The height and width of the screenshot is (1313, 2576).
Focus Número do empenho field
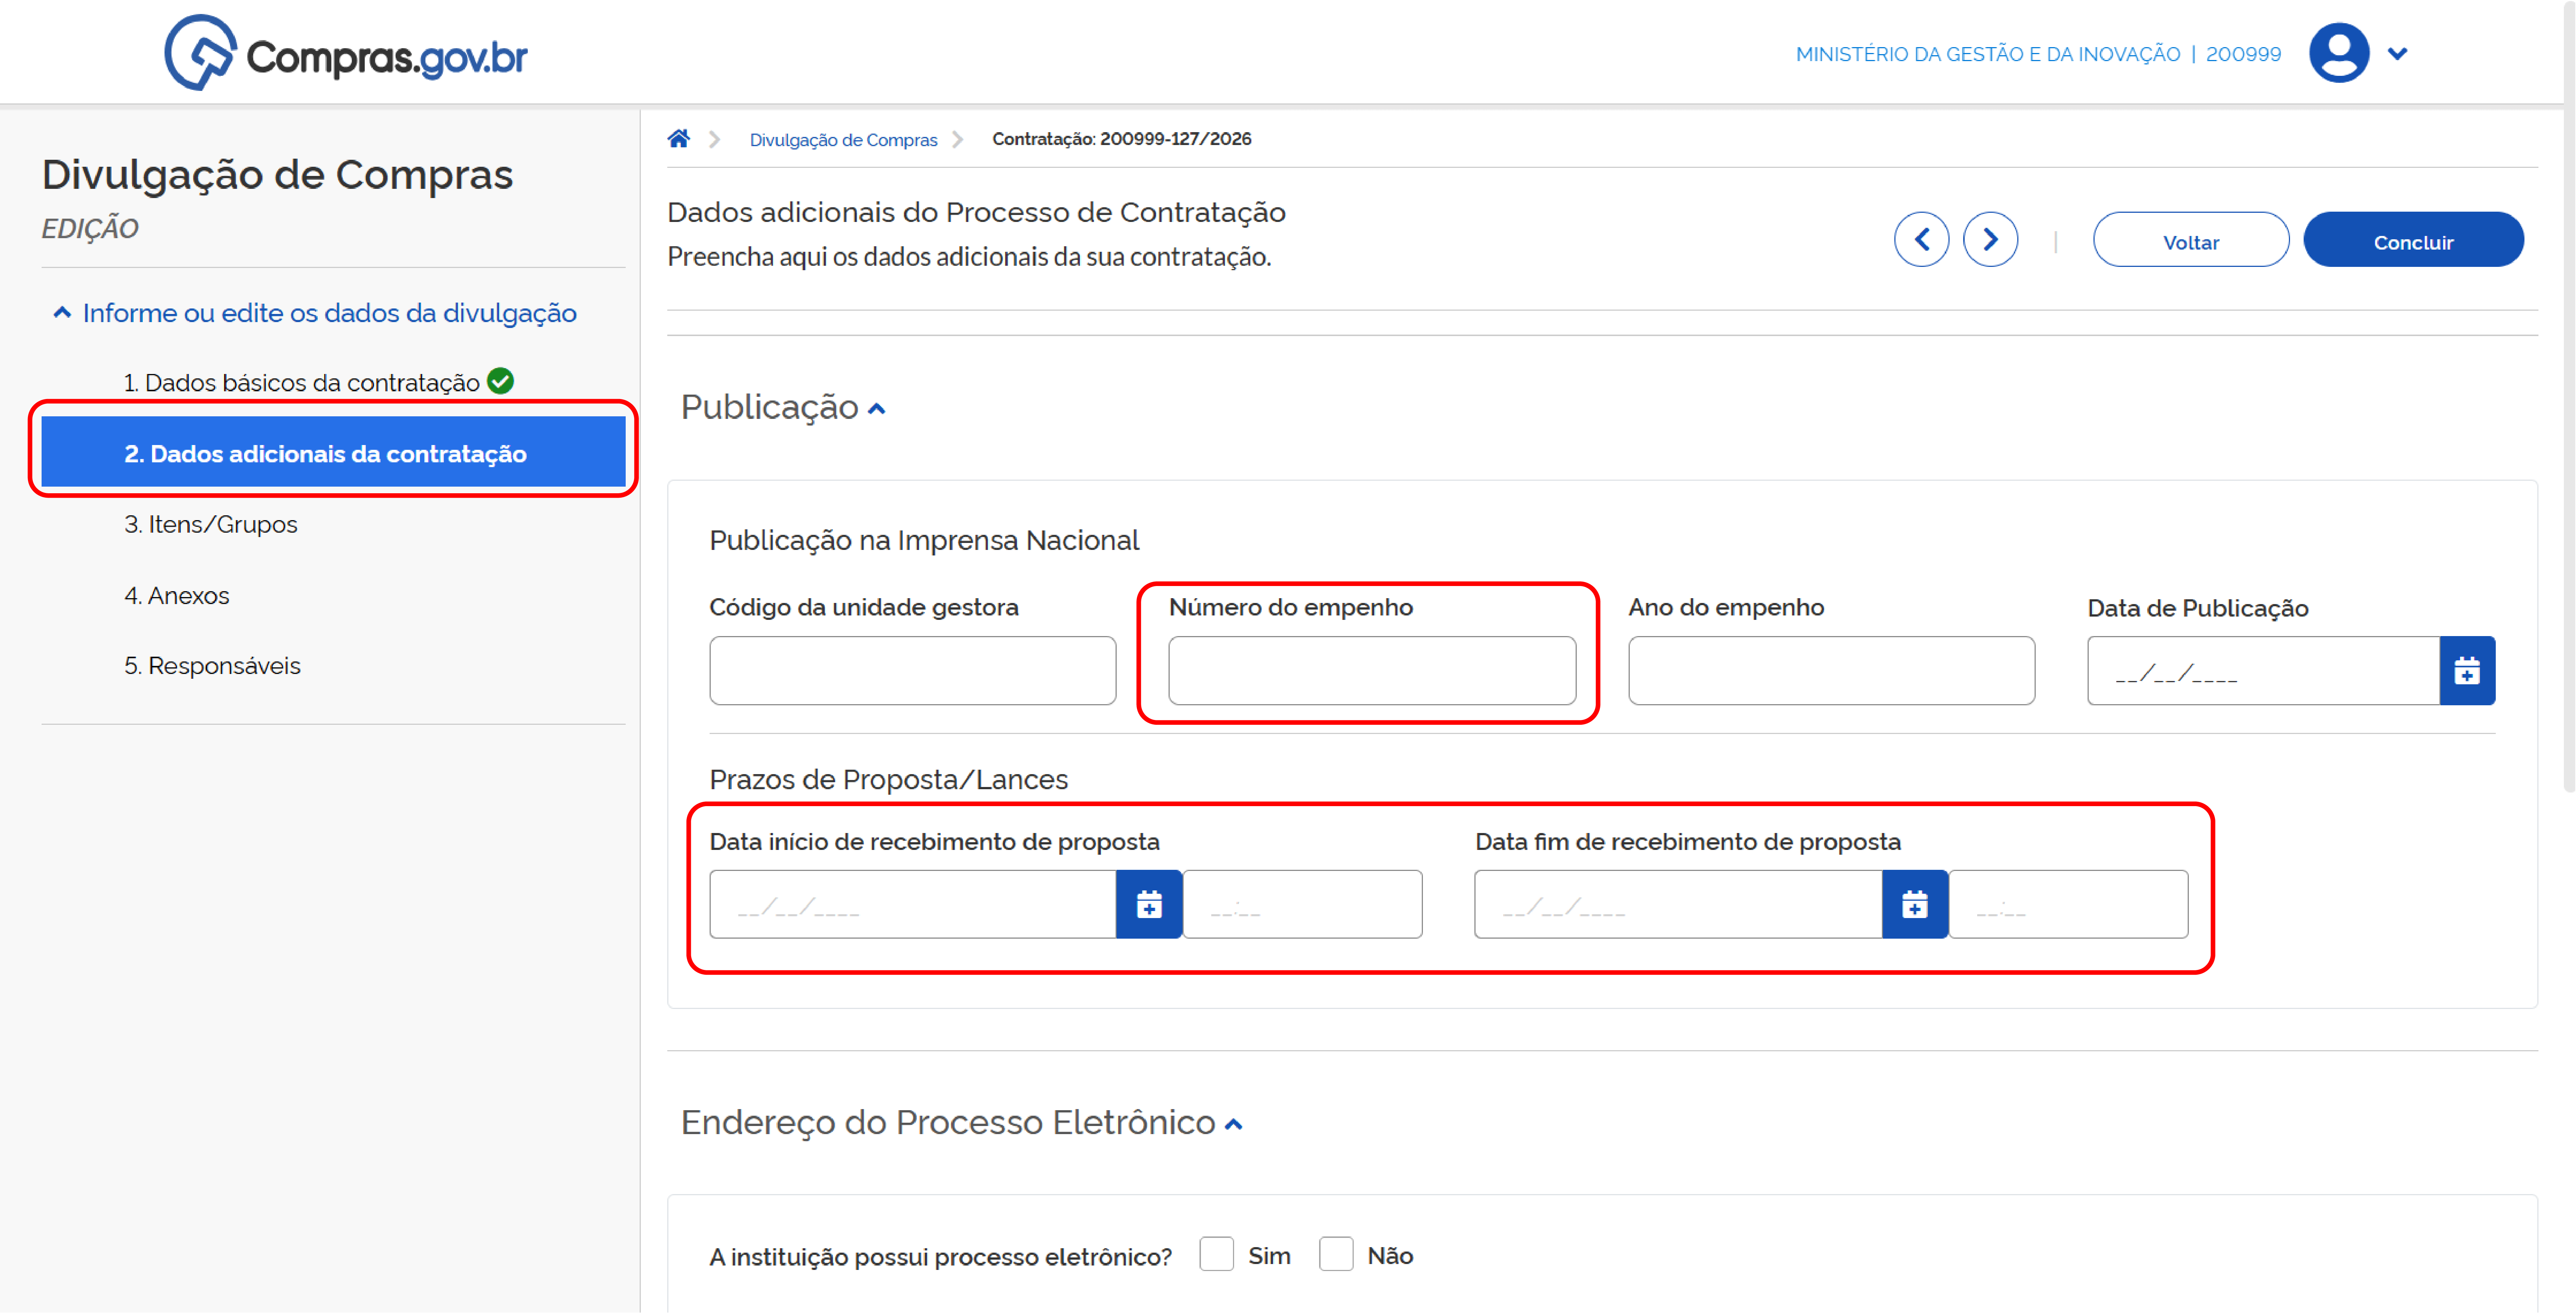click(x=1372, y=671)
